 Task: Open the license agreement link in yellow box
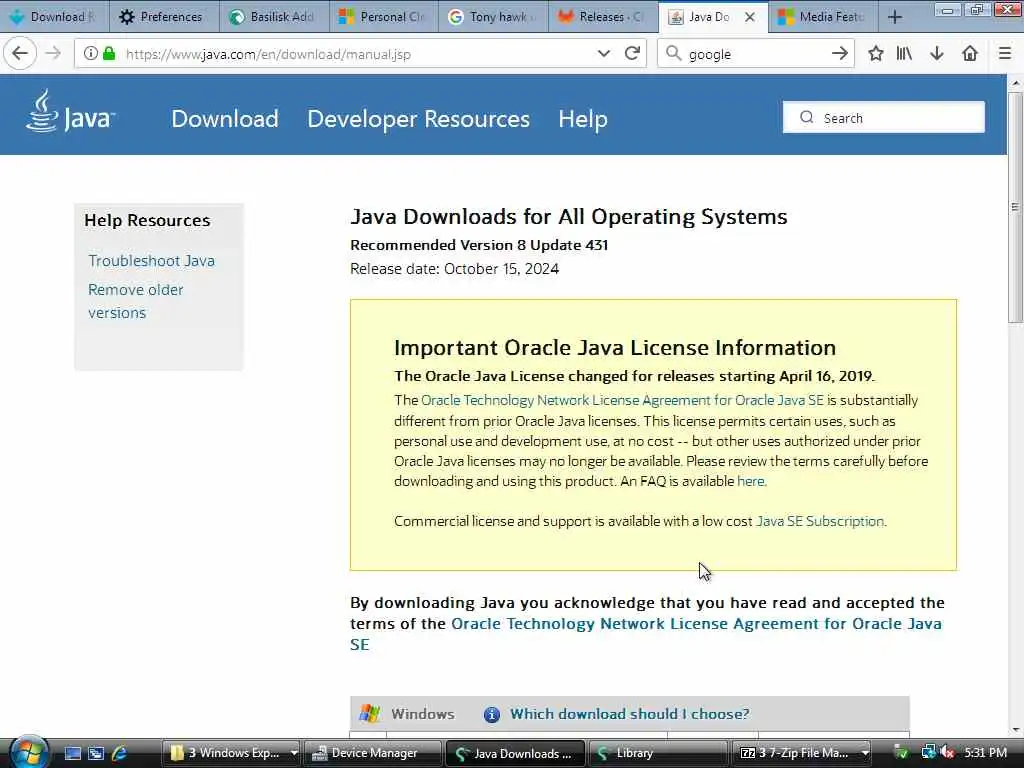(622, 400)
